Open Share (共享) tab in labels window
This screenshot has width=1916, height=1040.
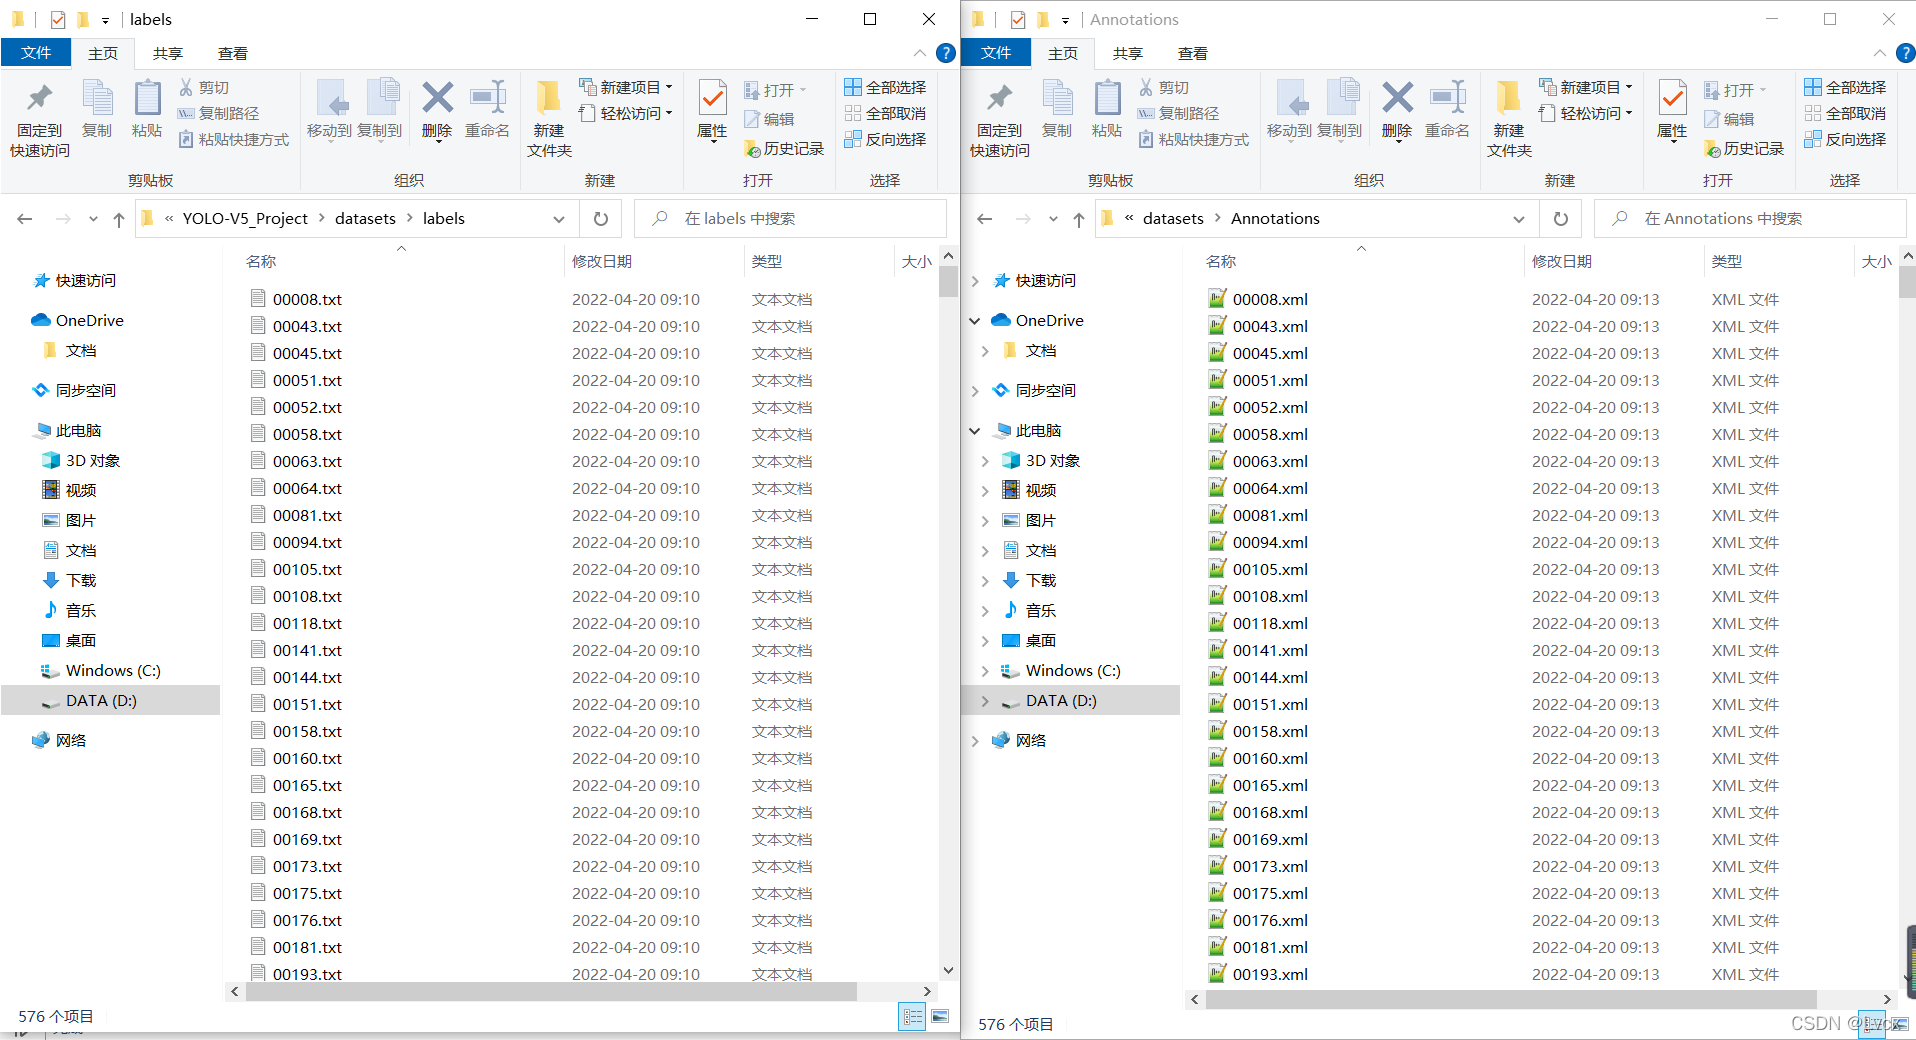[x=168, y=53]
